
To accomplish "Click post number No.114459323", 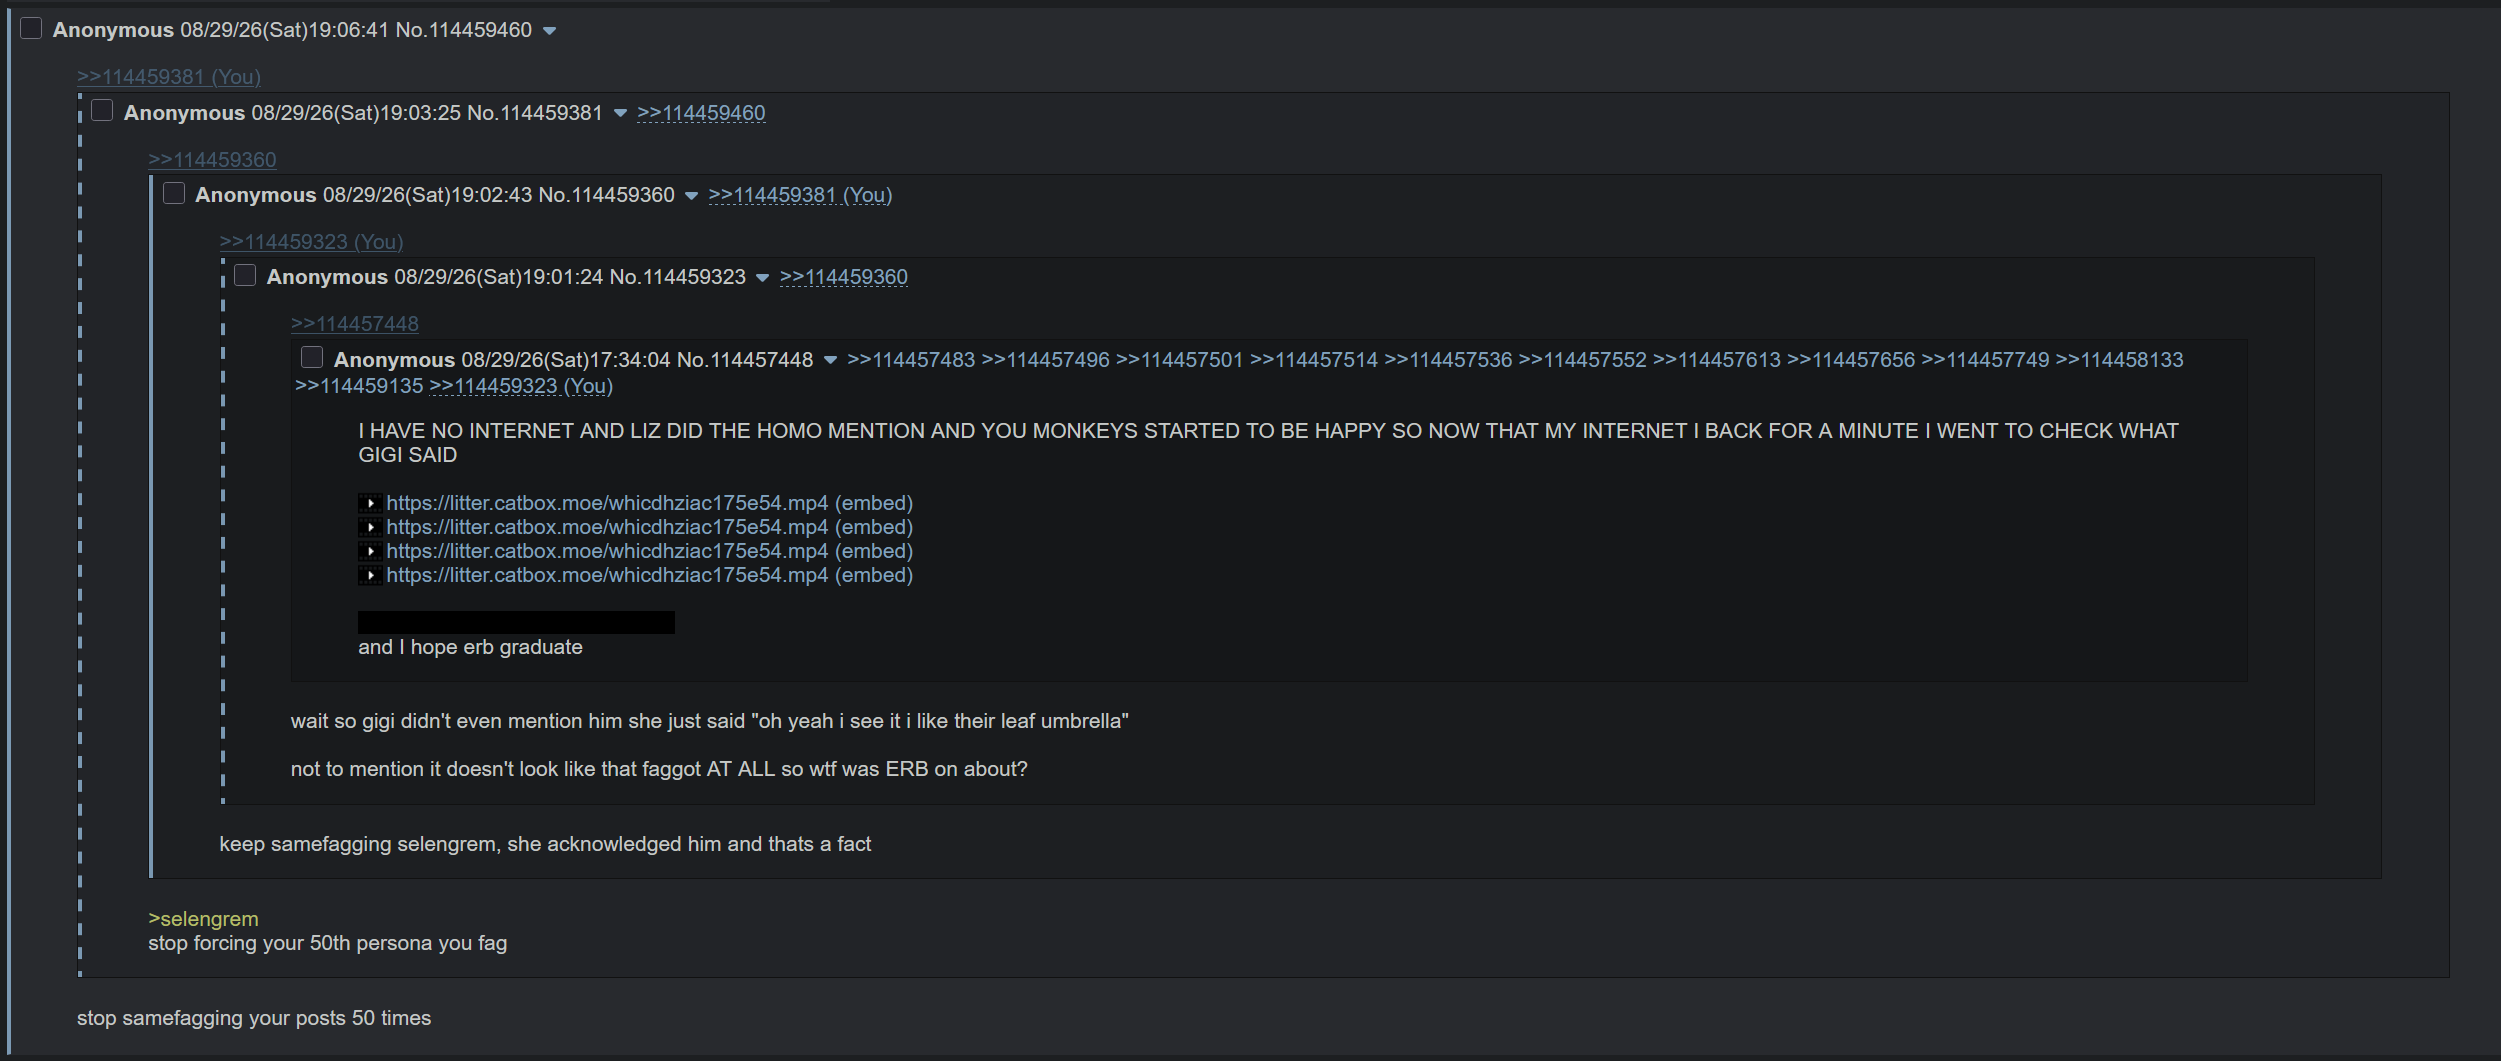I will 678,277.
